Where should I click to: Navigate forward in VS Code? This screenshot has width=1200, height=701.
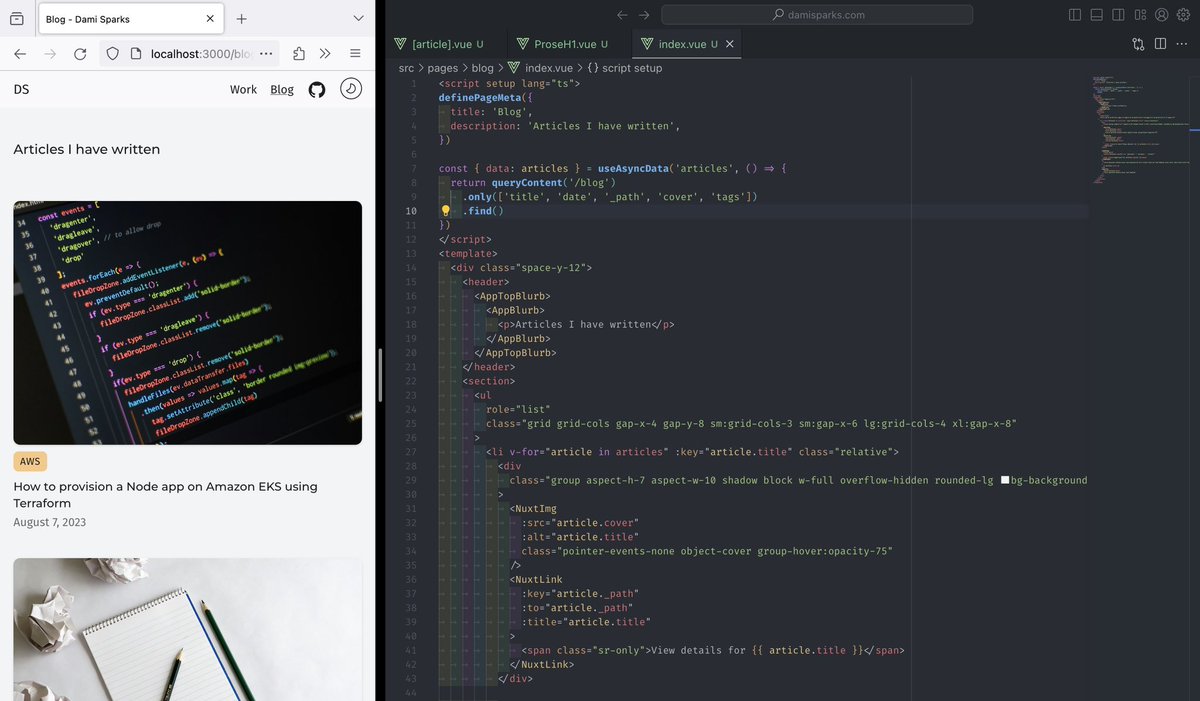point(644,15)
